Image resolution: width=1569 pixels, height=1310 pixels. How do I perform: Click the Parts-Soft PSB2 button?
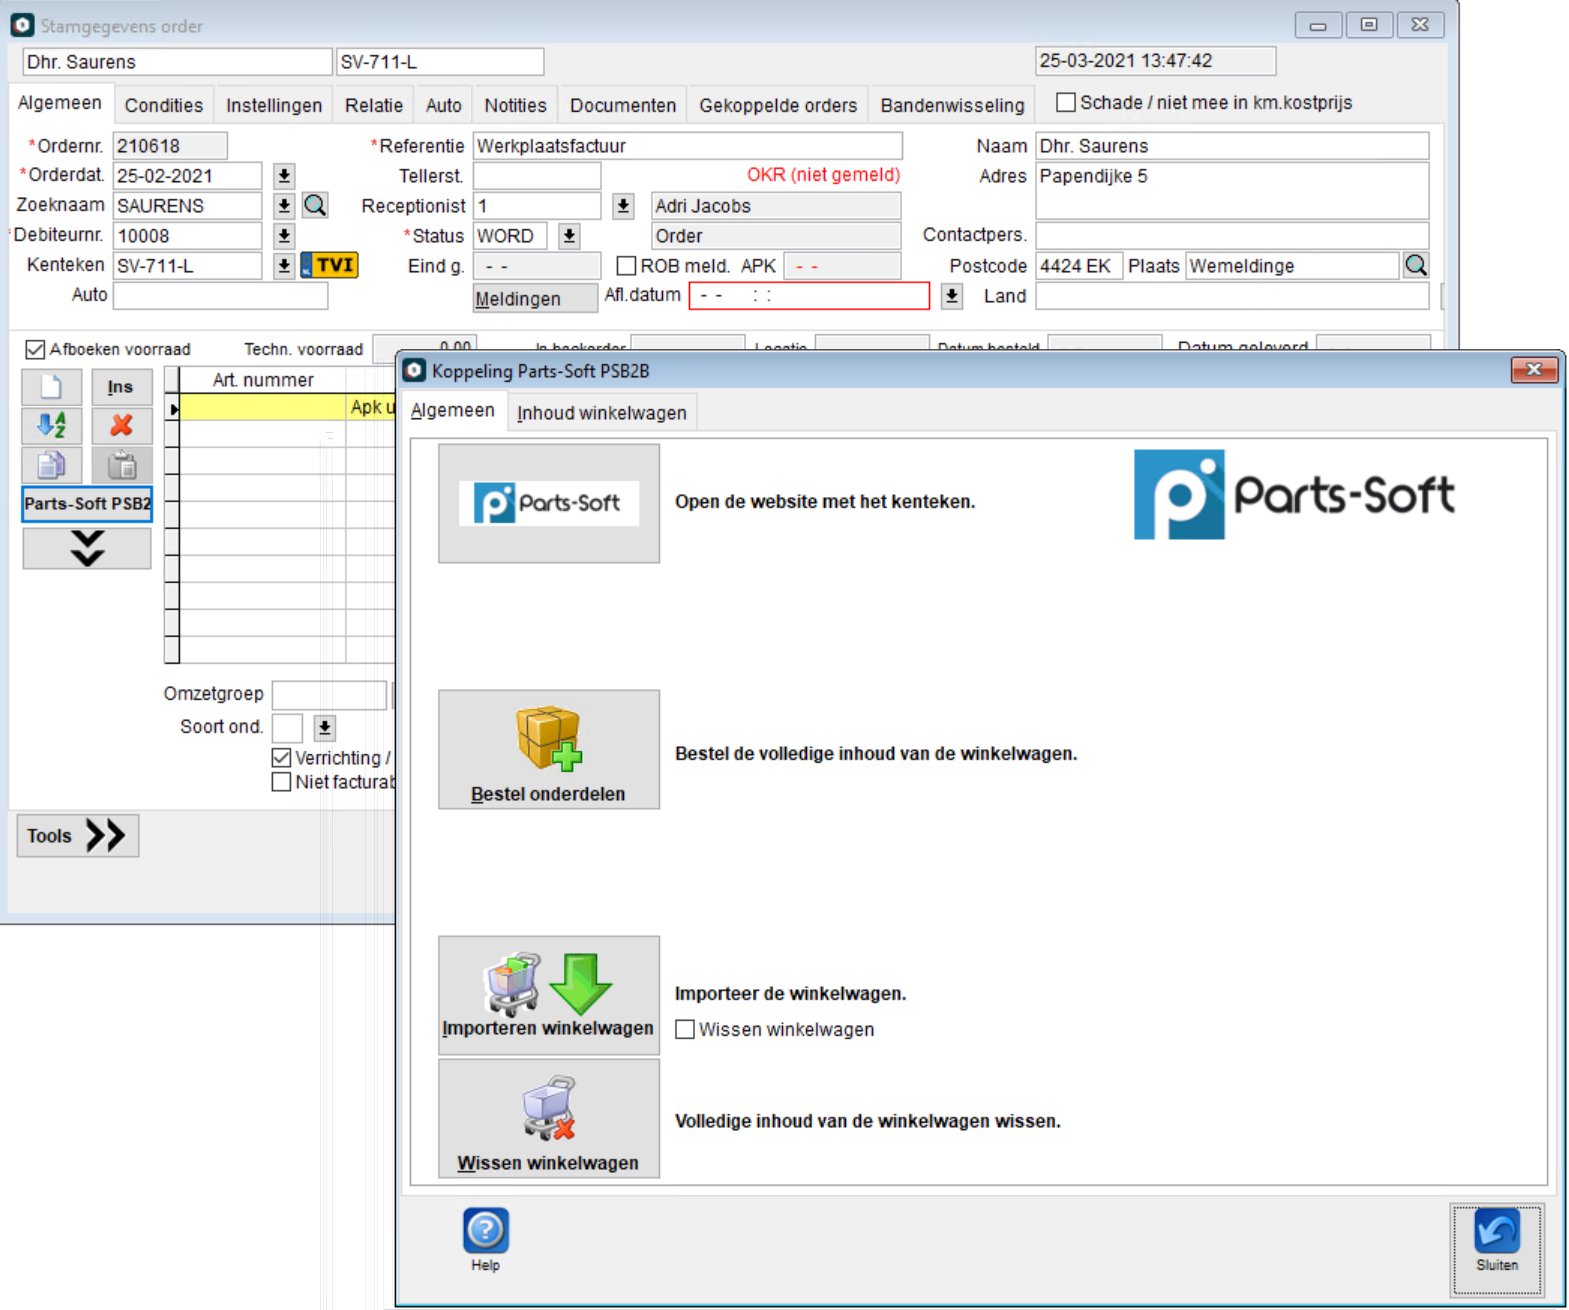[87, 503]
